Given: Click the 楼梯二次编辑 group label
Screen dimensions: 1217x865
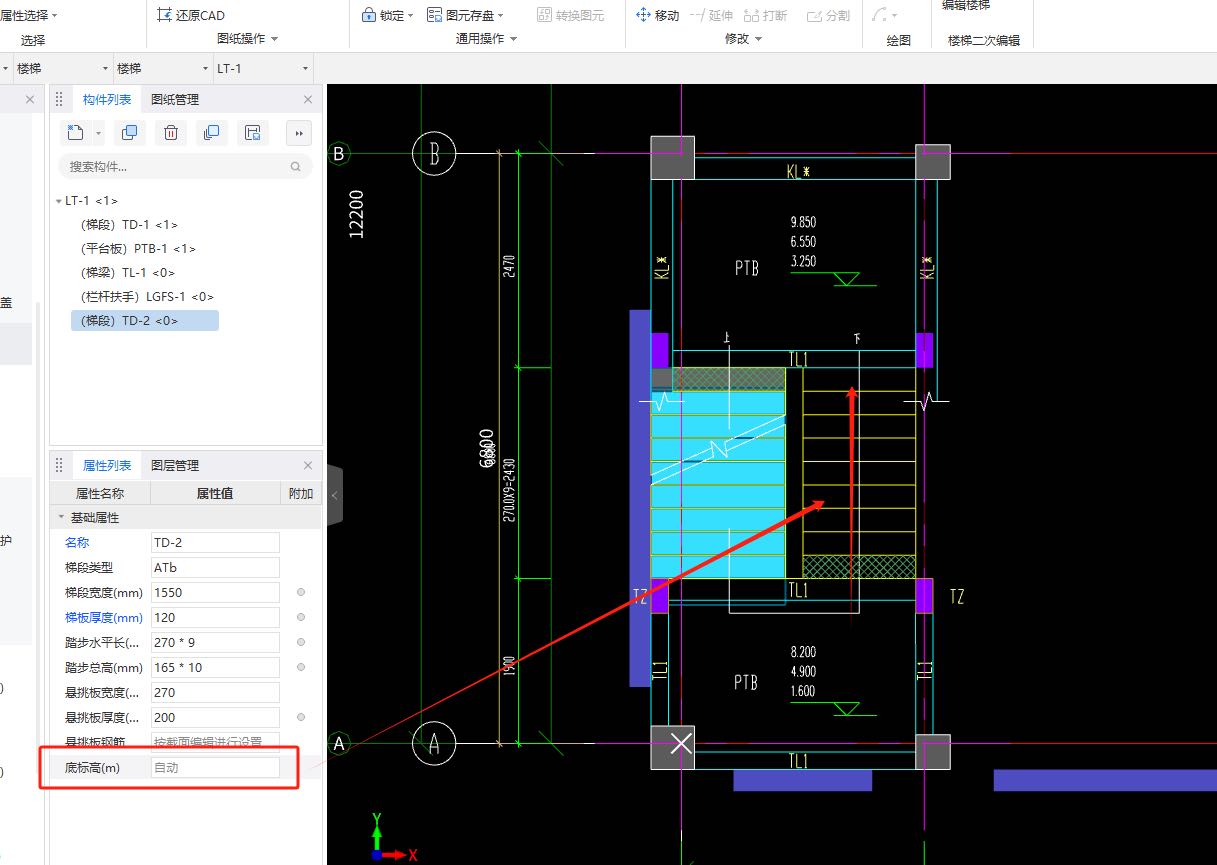Looking at the screenshot, I should (984, 40).
